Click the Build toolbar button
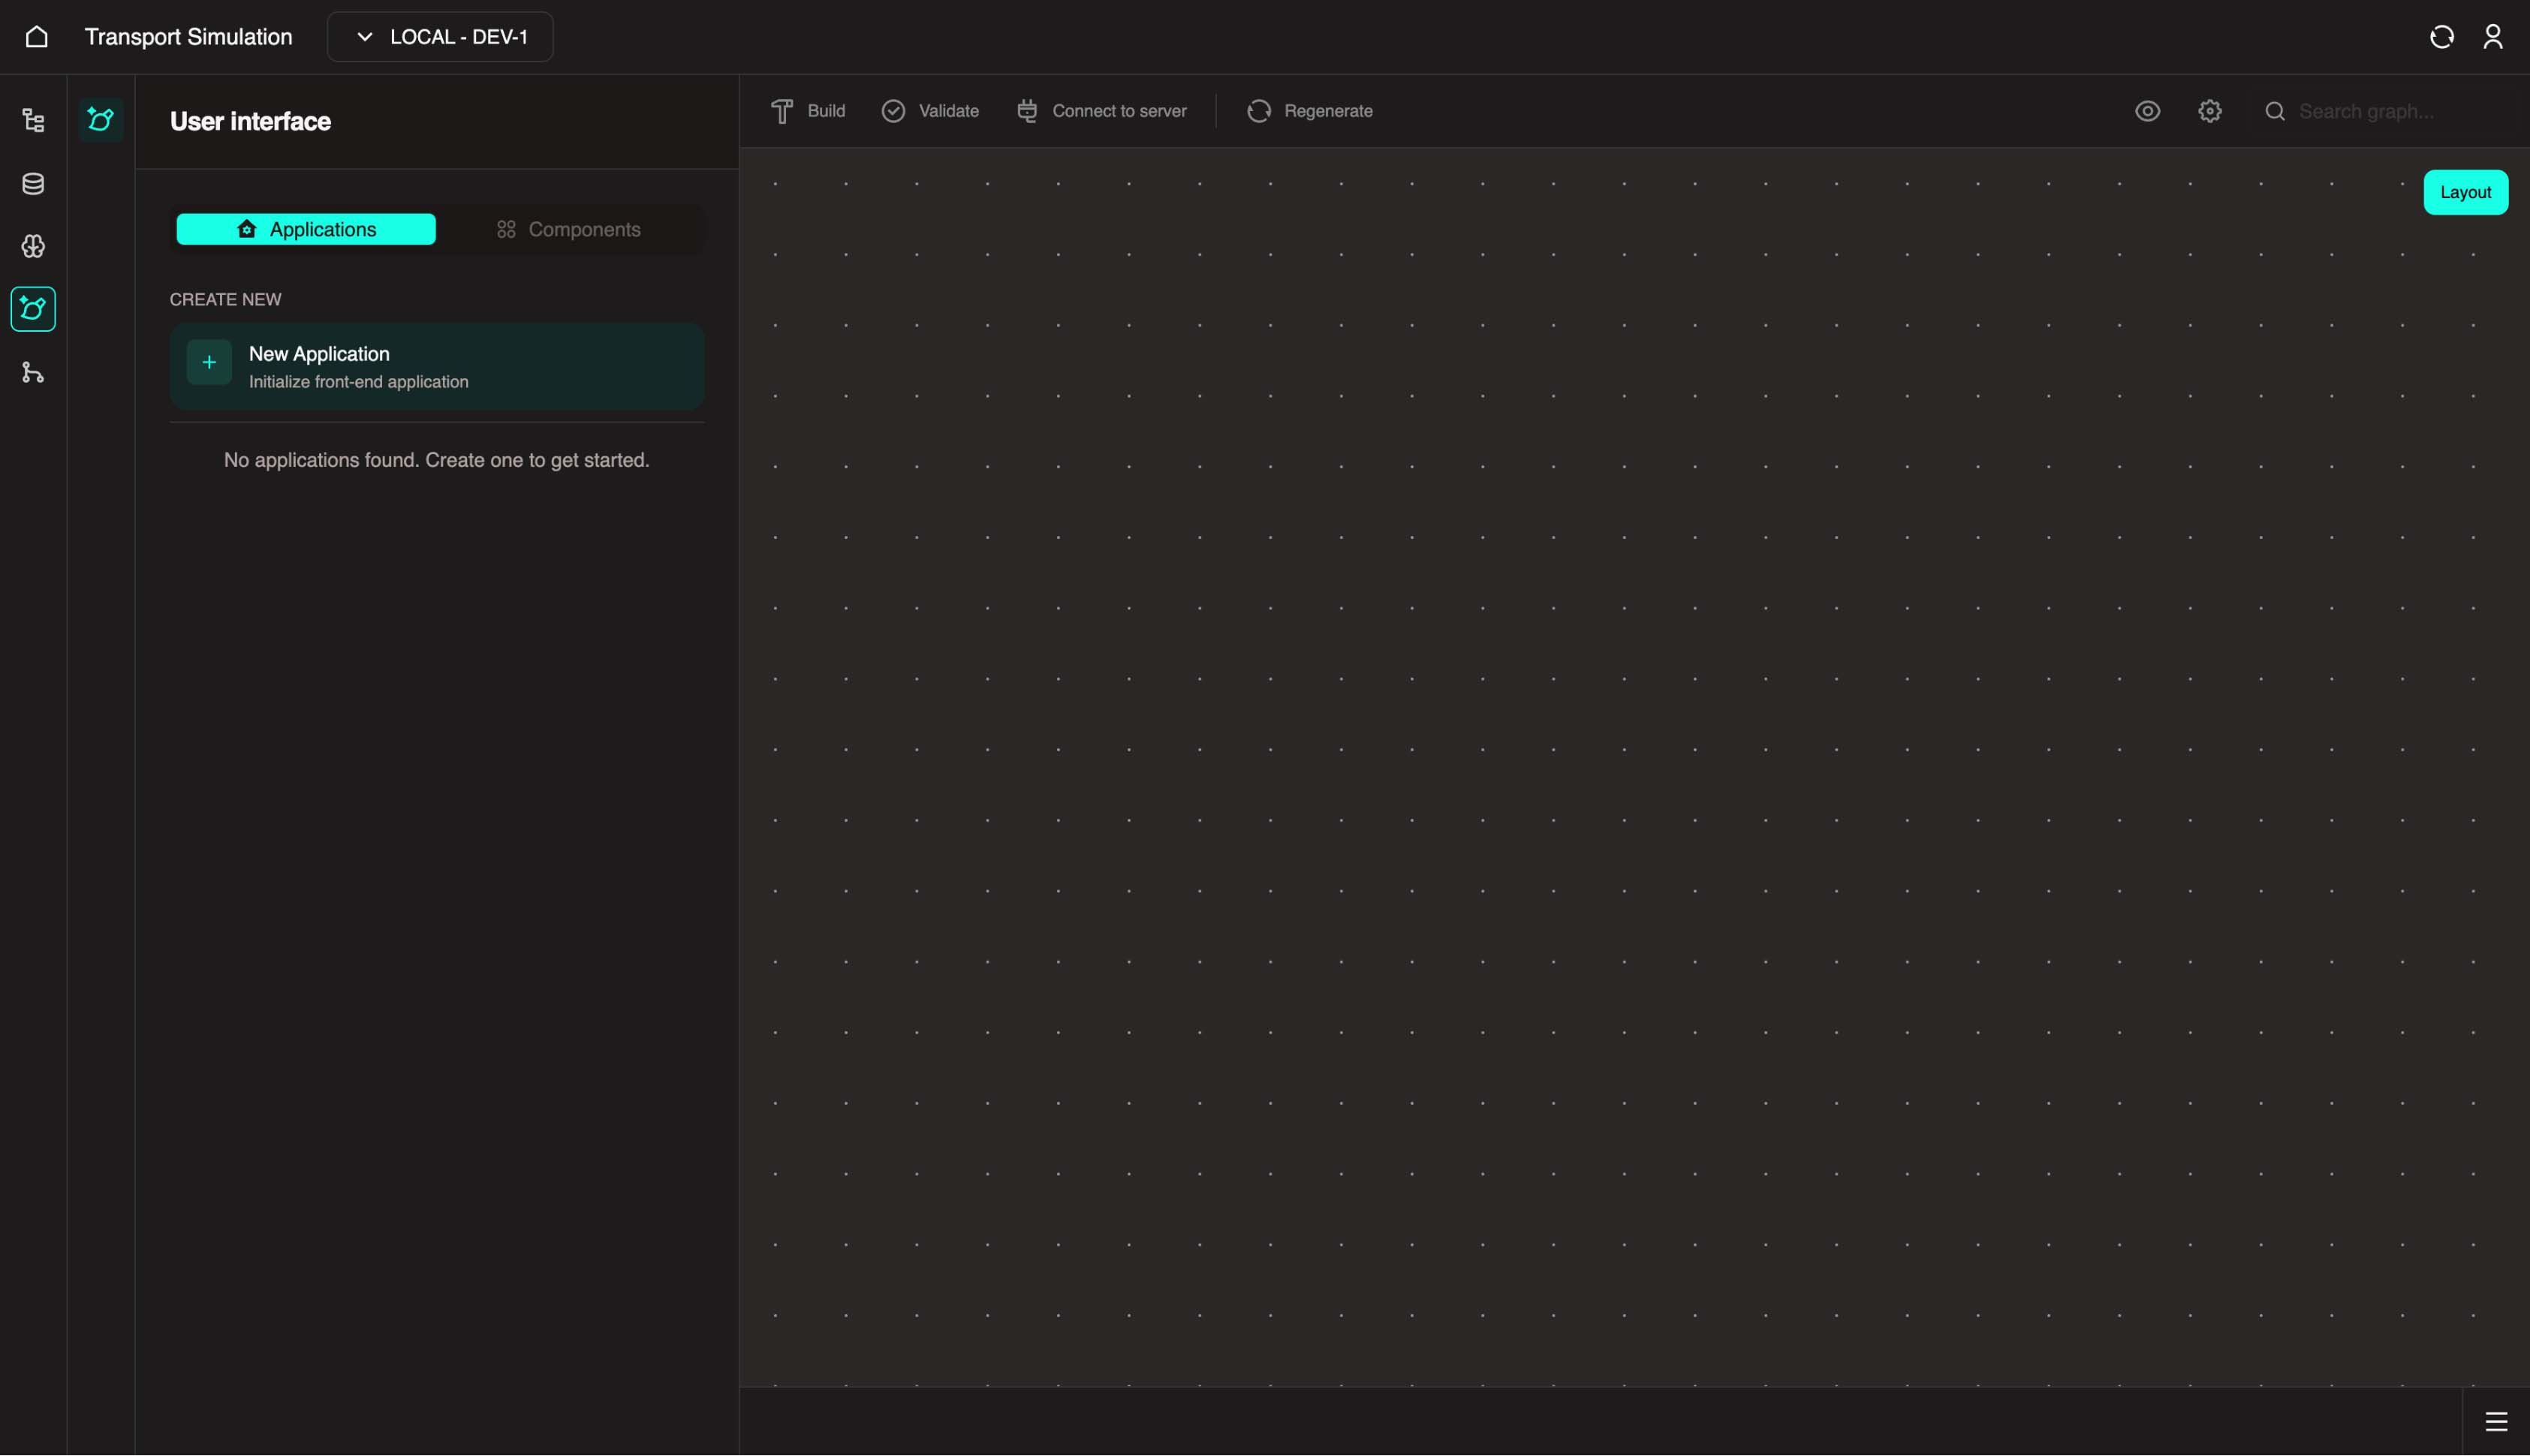Screen dimensions: 2530x1456 (x=808, y=111)
